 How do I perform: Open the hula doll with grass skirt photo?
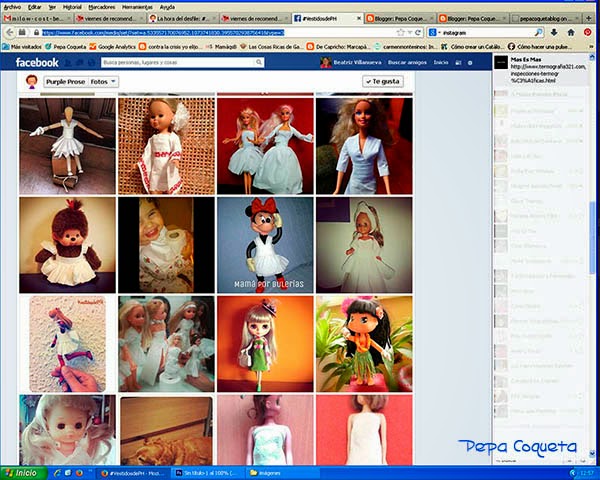364,344
